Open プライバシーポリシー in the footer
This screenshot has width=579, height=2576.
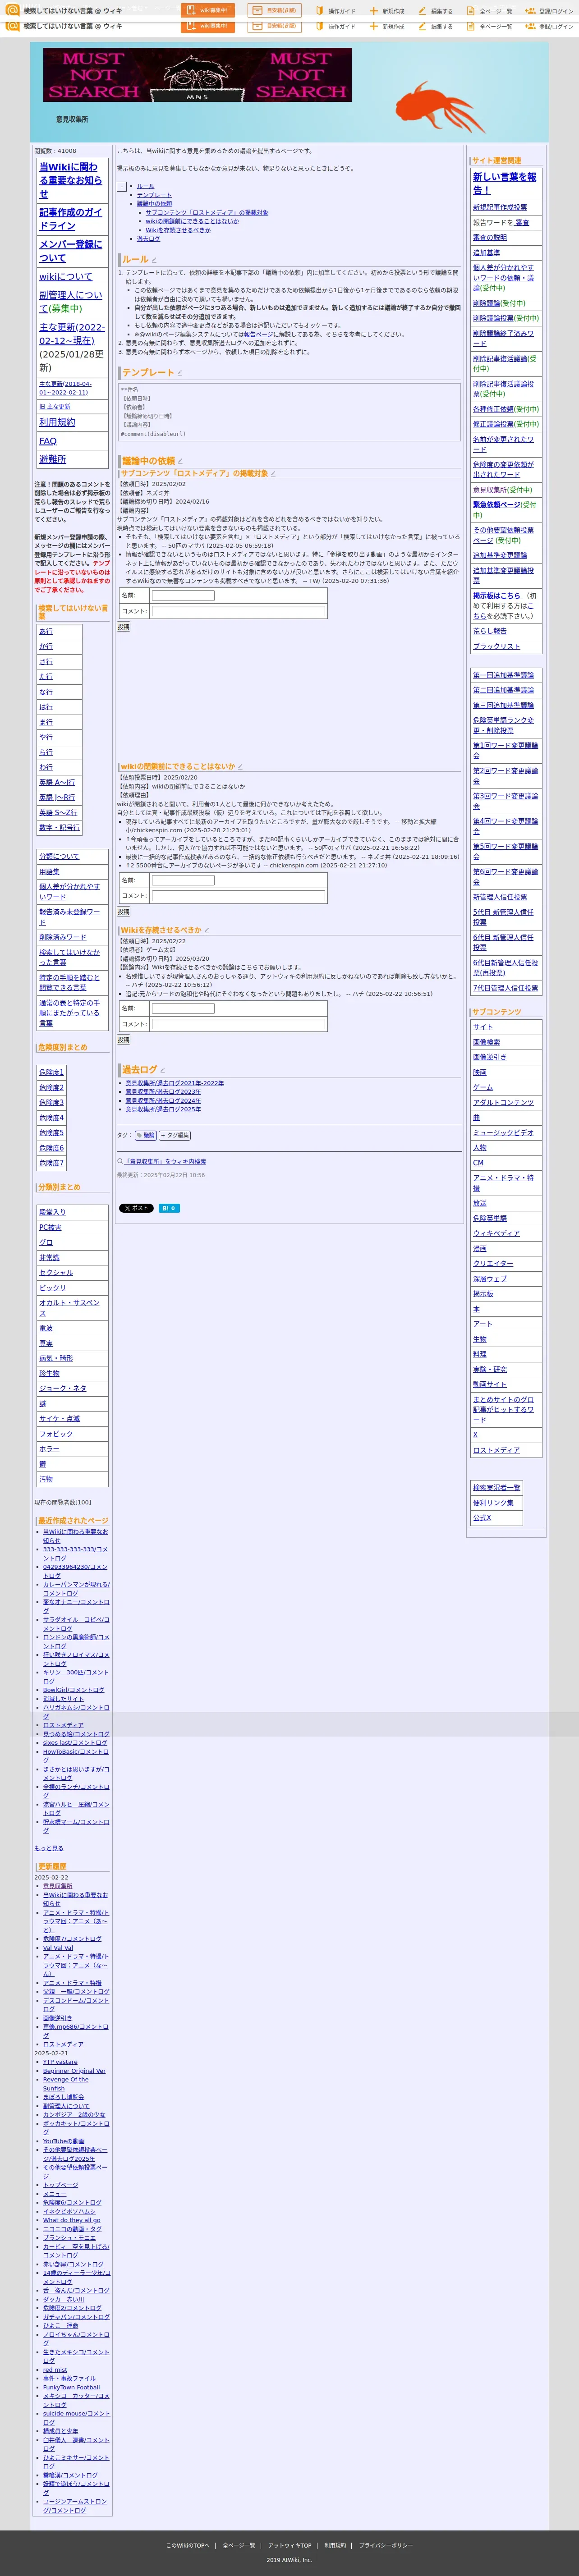pyautogui.click(x=386, y=2545)
